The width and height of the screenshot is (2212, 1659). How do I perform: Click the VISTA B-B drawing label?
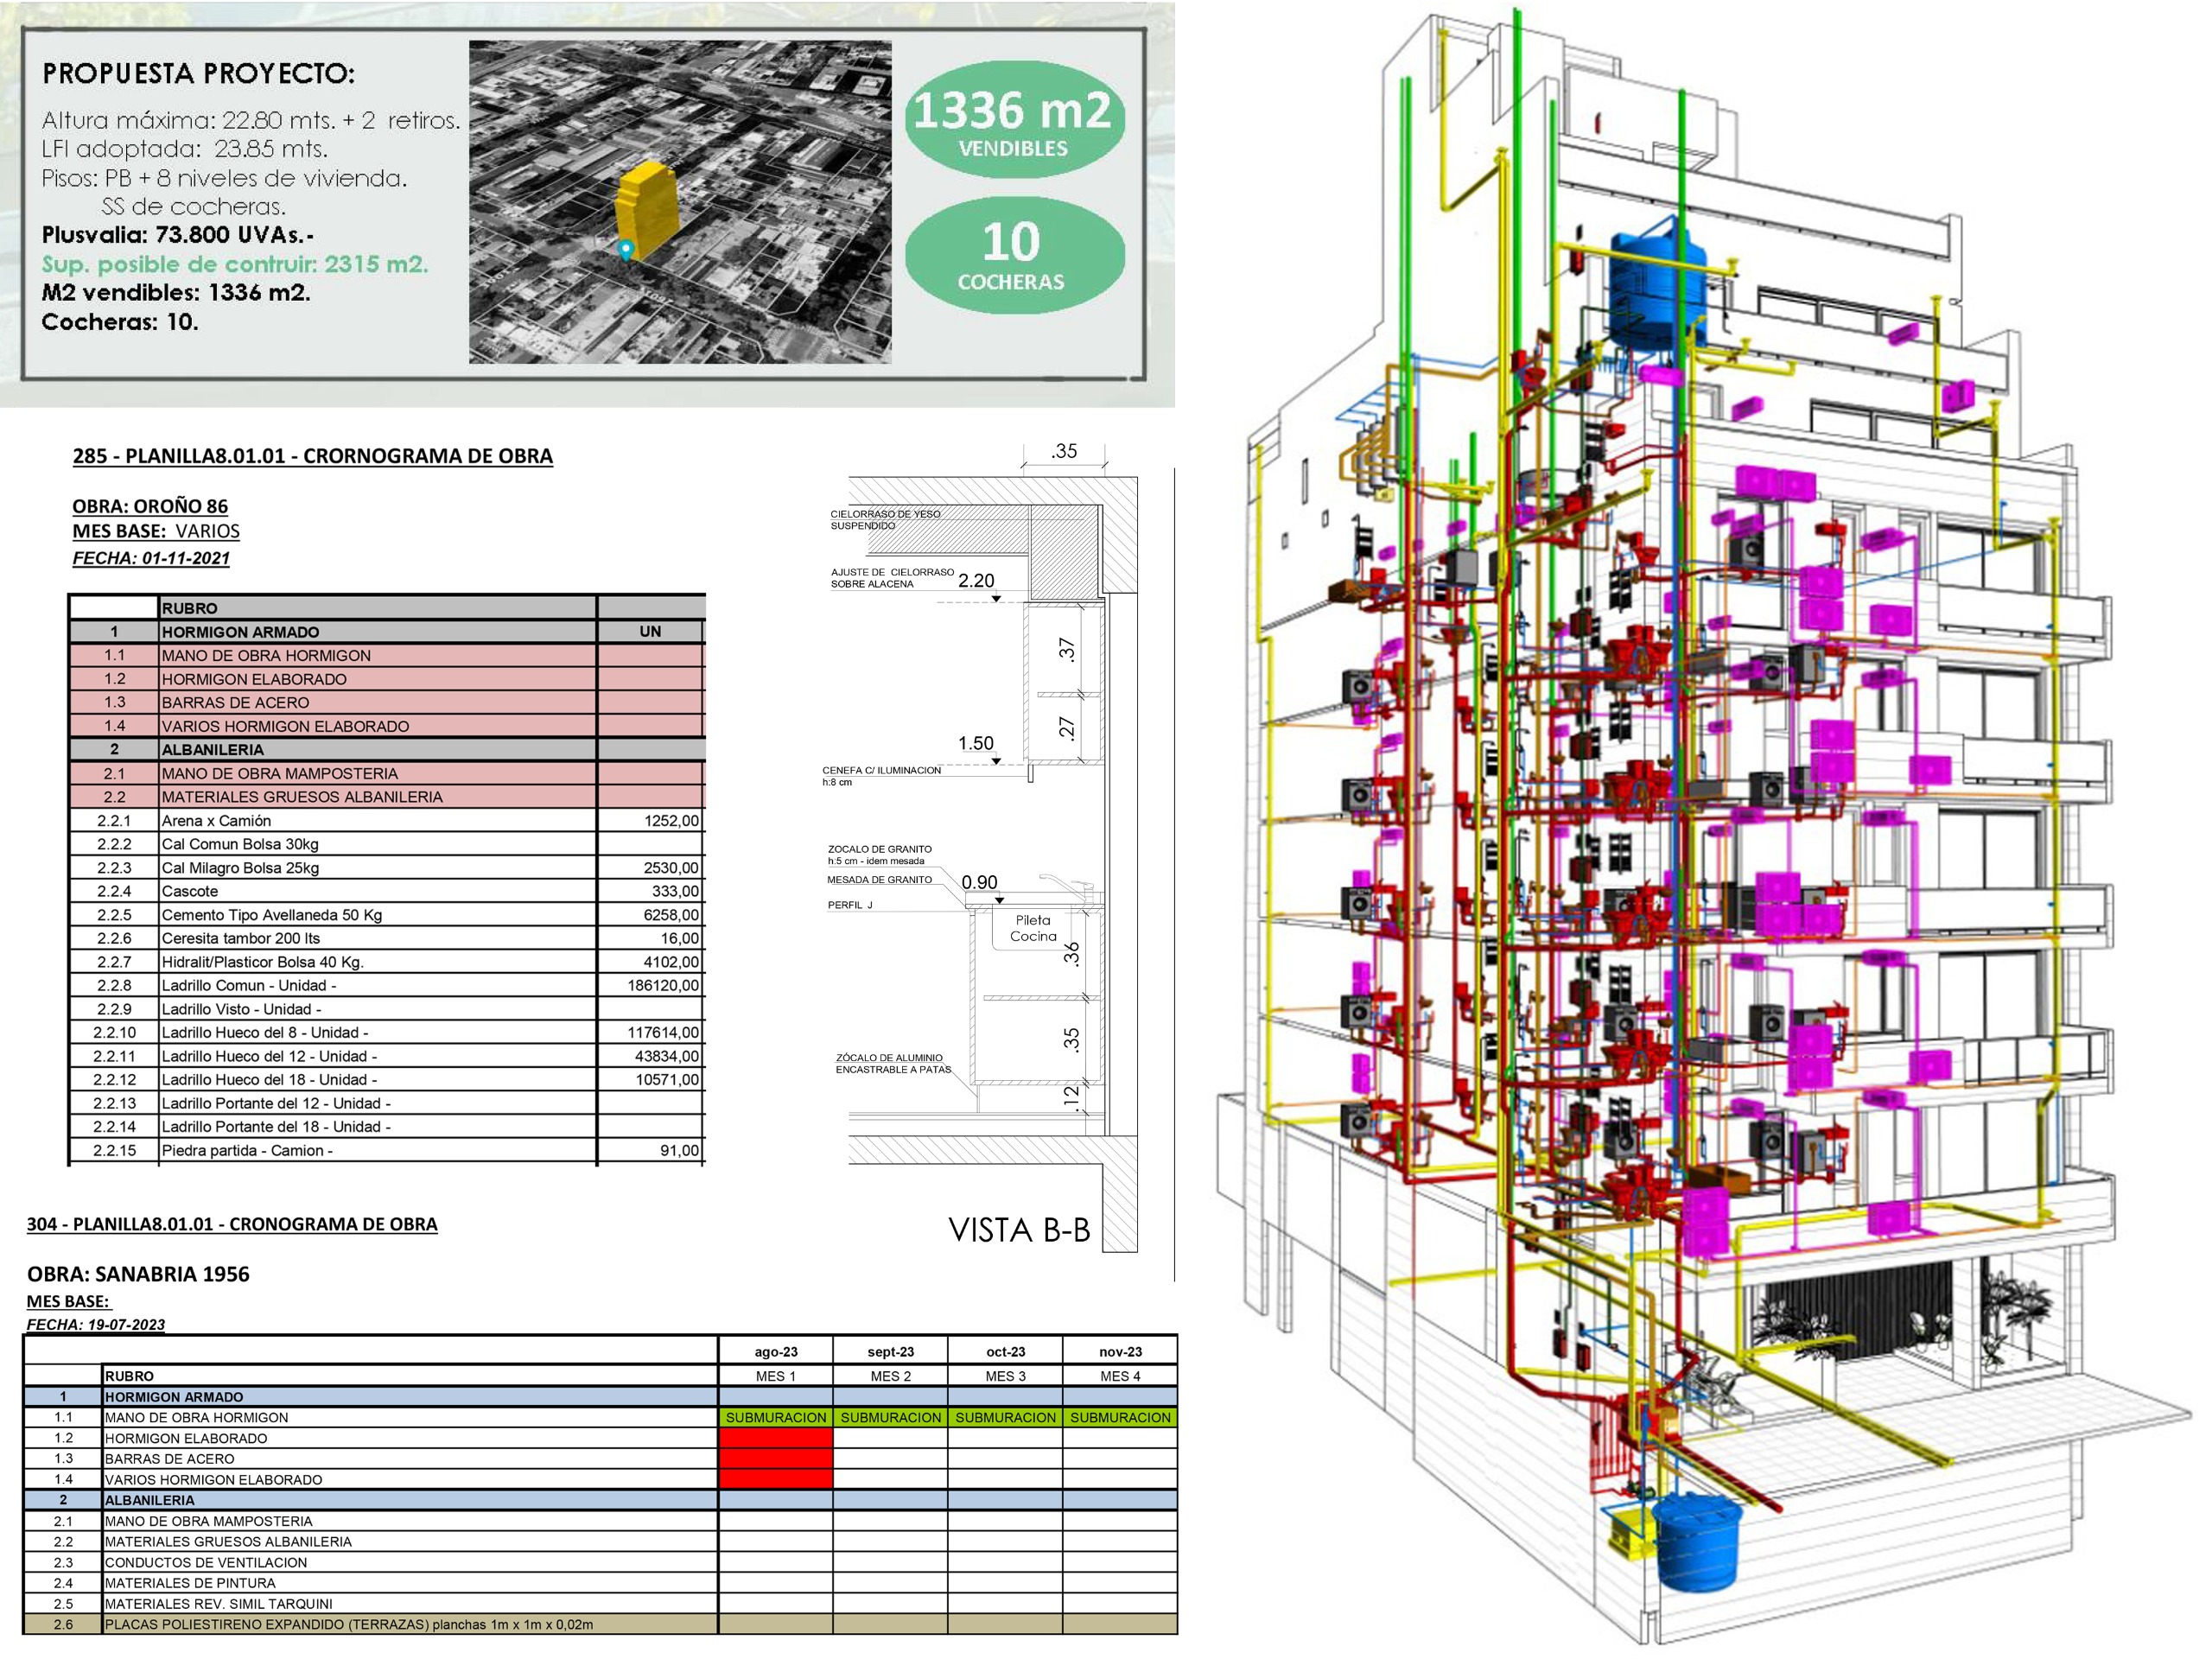tap(1018, 1230)
